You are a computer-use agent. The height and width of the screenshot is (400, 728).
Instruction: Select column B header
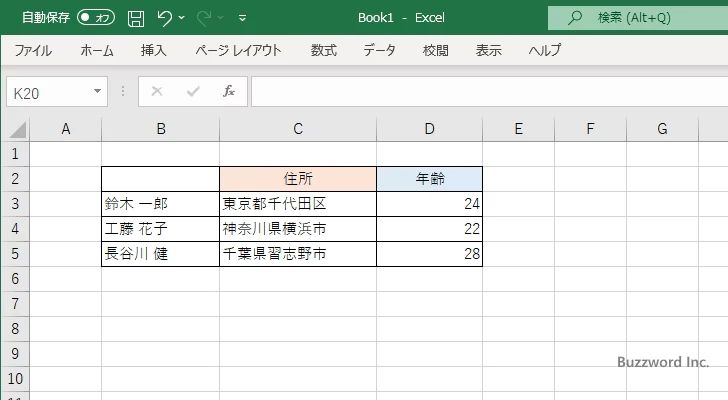pos(161,129)
